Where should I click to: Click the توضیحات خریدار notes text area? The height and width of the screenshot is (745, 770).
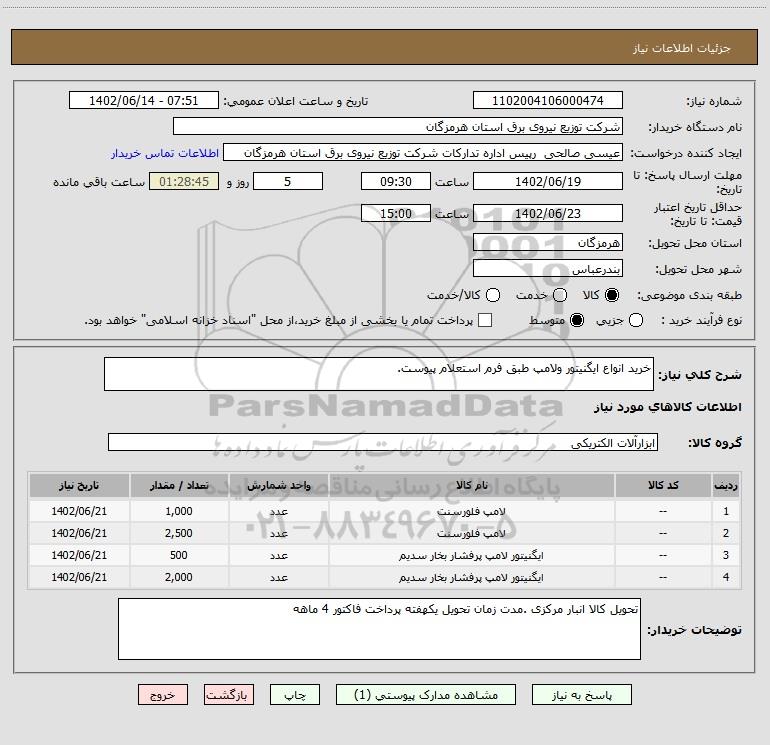[379, 629]
